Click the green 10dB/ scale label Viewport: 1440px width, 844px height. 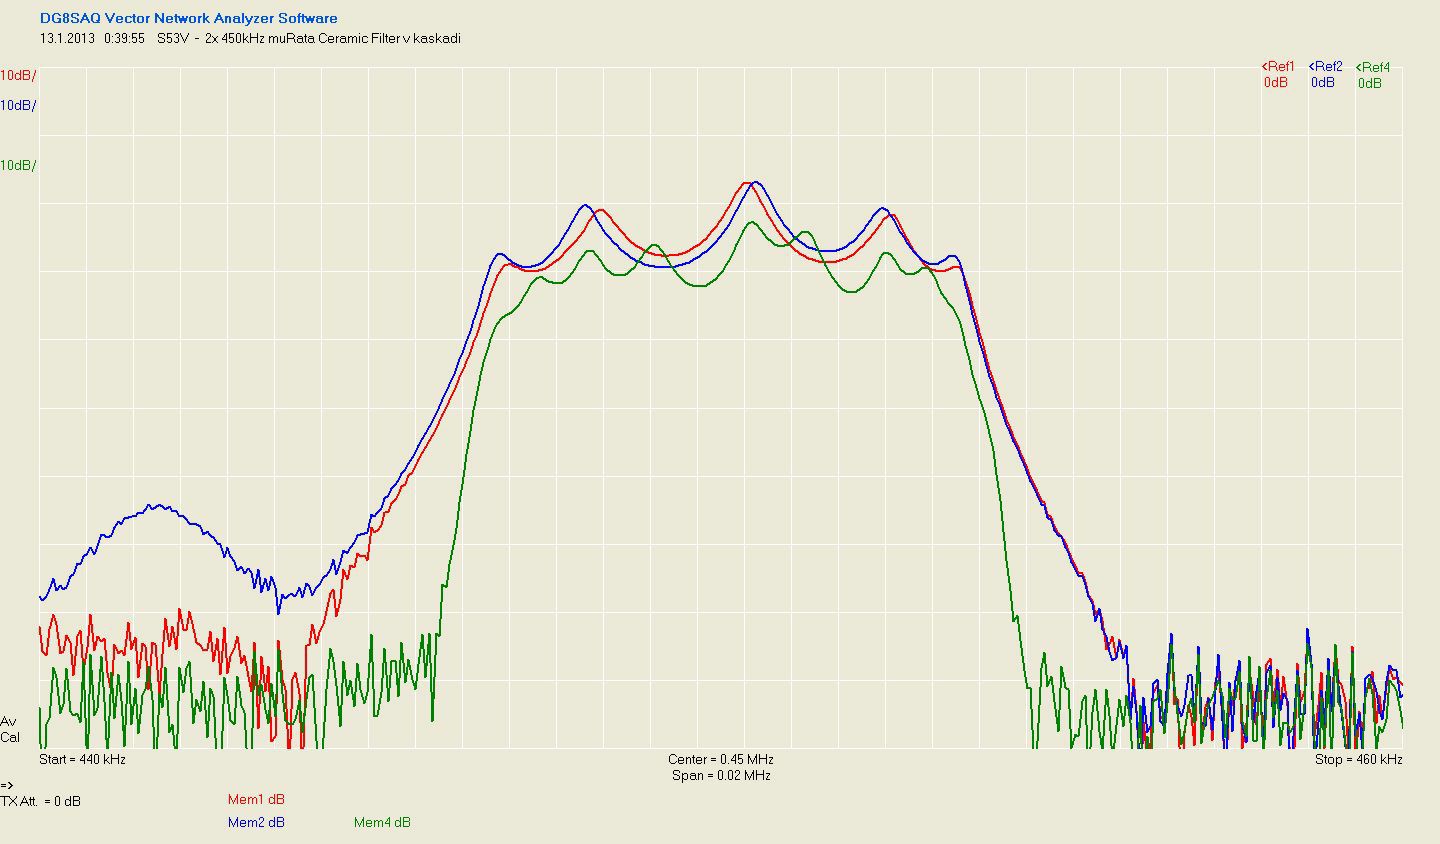pos(18,165)
